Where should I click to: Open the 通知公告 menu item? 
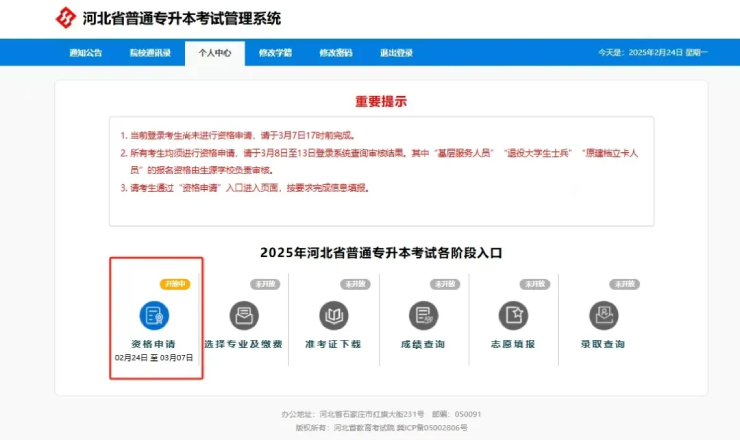coord(86,52)
